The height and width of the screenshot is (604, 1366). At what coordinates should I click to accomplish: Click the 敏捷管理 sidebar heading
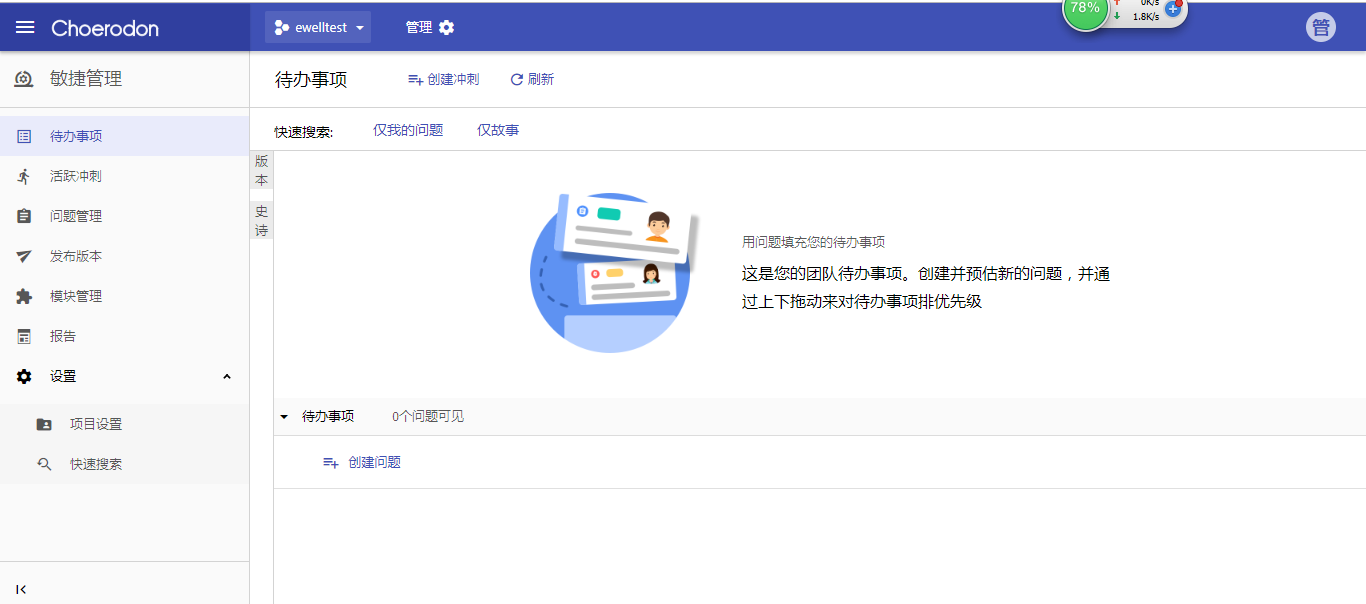coord(86,79)
